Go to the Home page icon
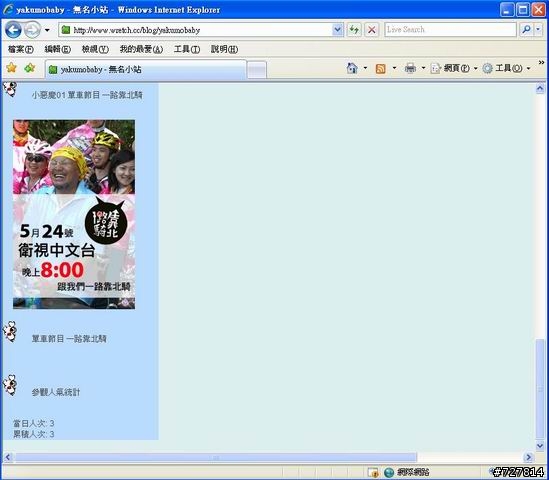Image resolution: width=549 pixels, height=480 pixels. (352, 68)
